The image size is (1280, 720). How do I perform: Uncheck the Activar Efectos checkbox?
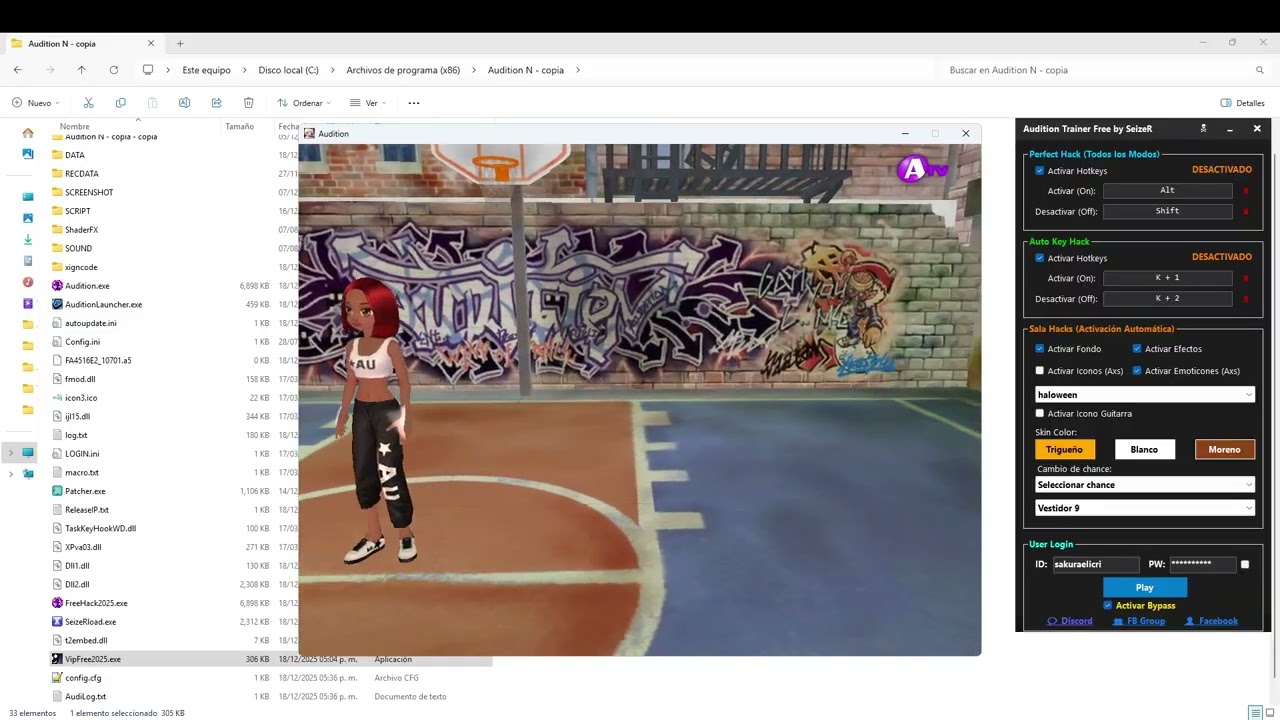click(x=1137, y=349)
